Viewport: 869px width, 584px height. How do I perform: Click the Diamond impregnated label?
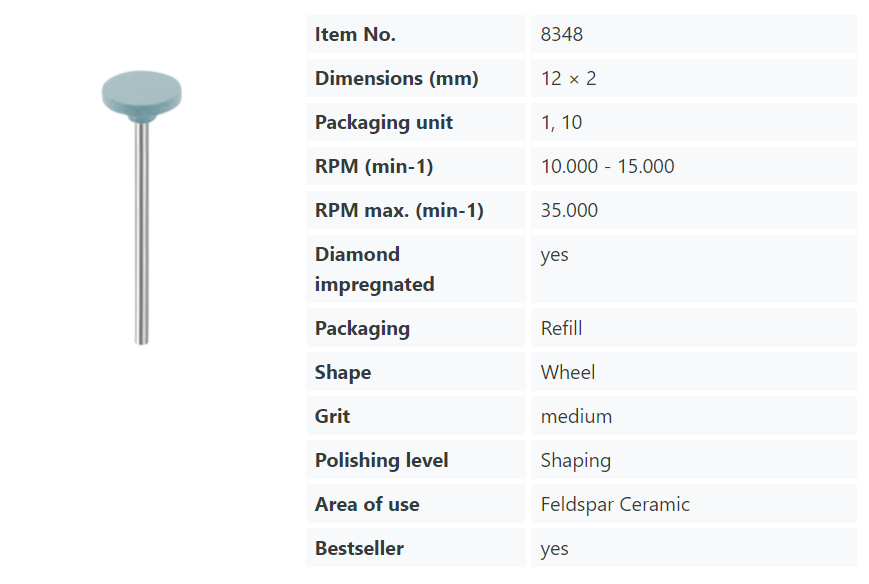374,269
